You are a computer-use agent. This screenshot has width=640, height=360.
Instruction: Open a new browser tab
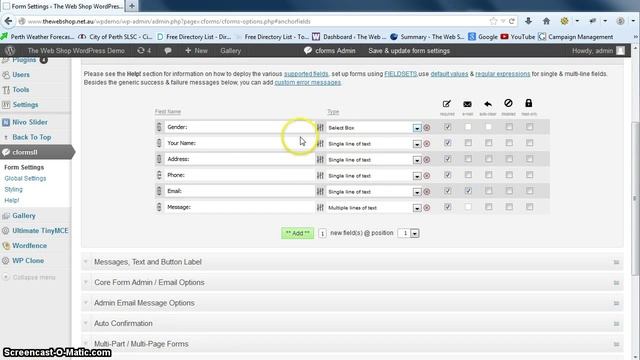click(132, 6)
